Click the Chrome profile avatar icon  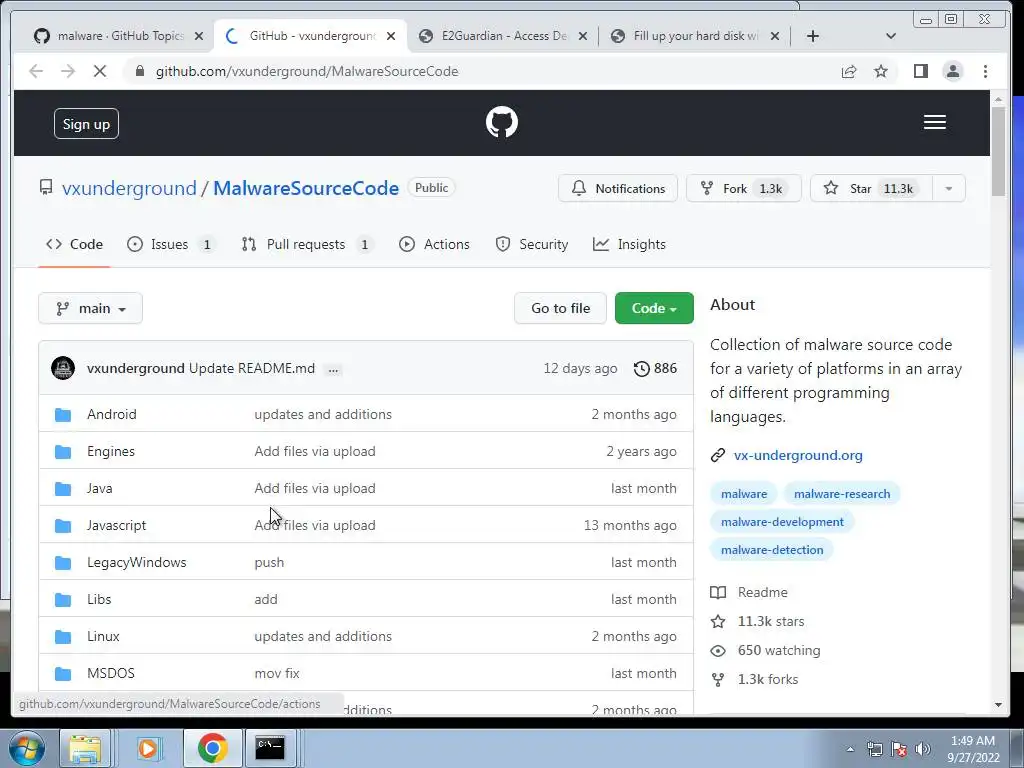pyautogui.click(x=953, y=71)
